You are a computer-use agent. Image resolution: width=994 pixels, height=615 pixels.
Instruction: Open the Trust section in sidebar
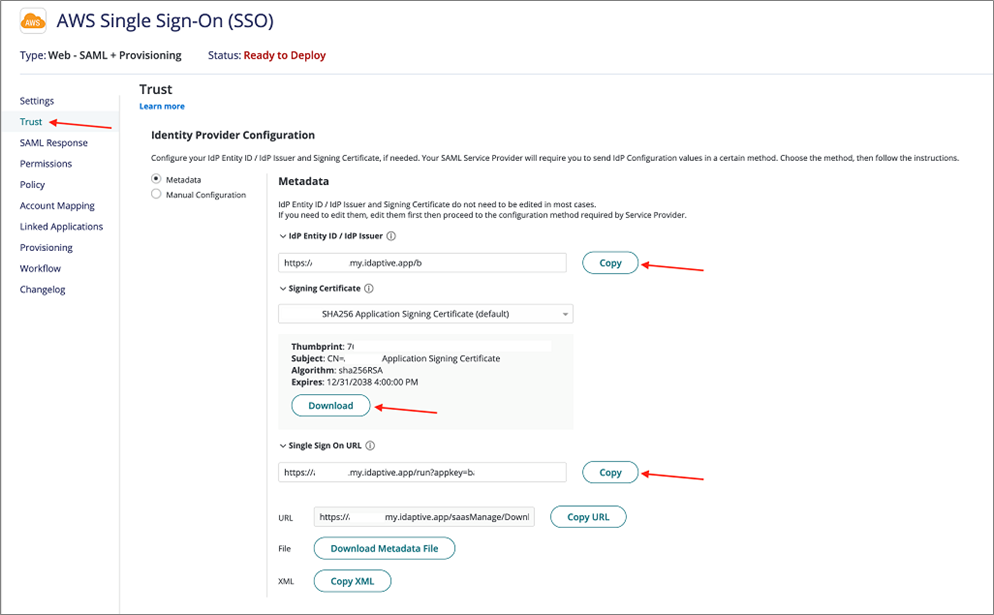(x=30, y=122)
